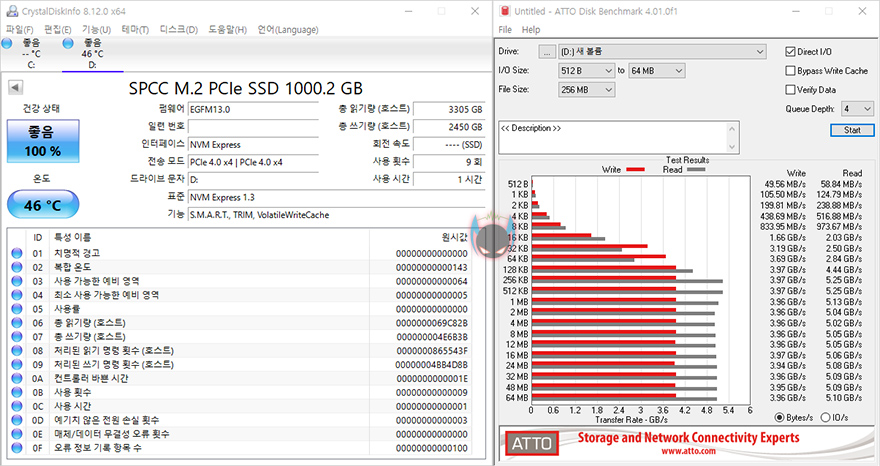Click status orb for attribute 0A row
Viewport: 880px width, 466px height.
[17, 378]
